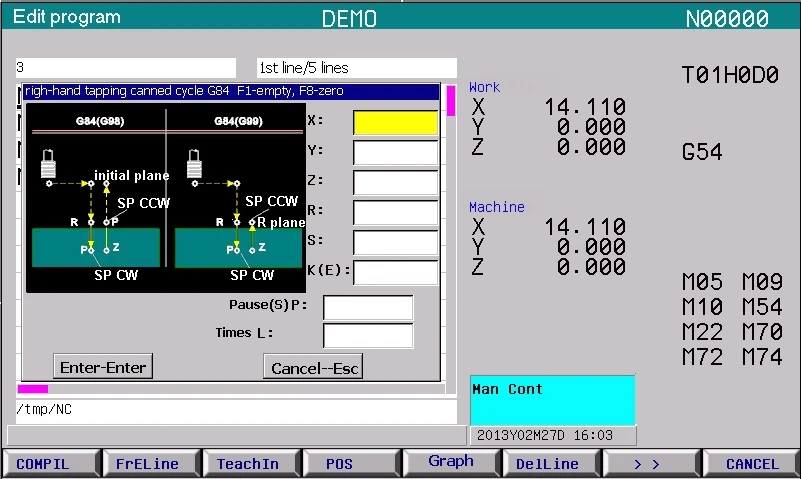Click the M05 status code

(702, 282)
